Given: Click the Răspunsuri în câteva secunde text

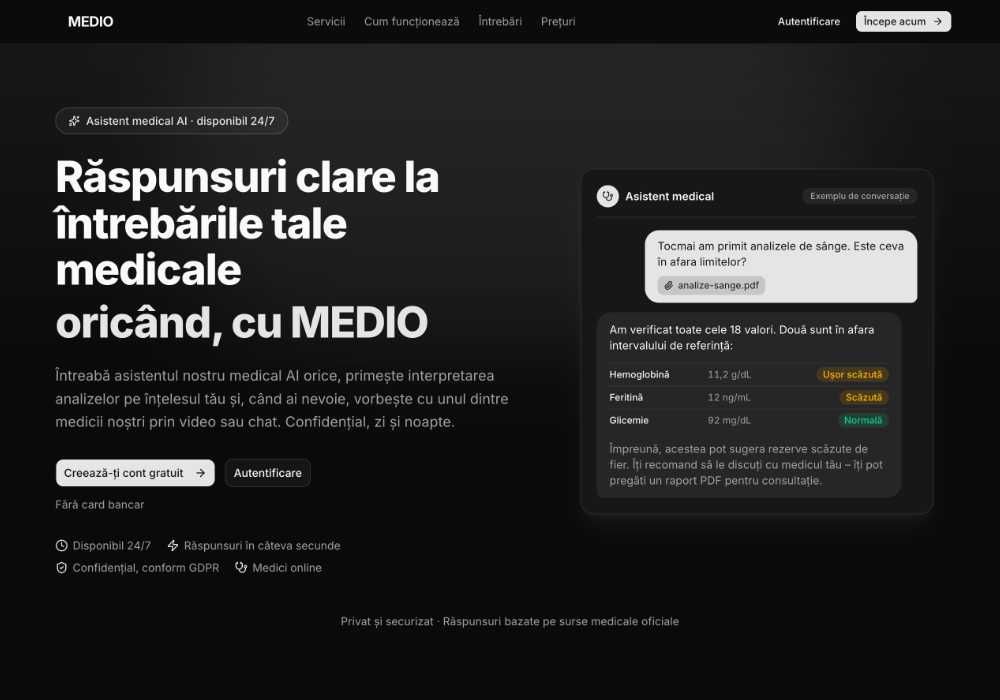Looking at the screenshot, I should [x=262, y=546].
